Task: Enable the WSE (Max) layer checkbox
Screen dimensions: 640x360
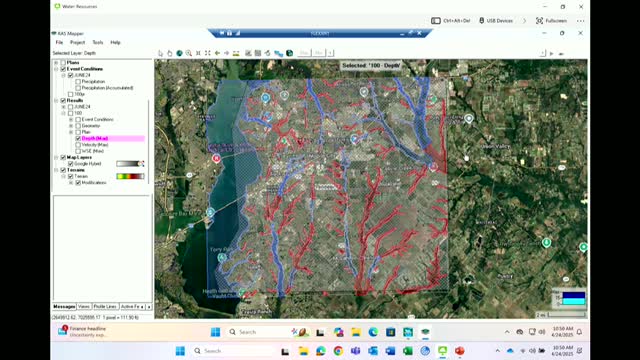Action: [78, 151]
